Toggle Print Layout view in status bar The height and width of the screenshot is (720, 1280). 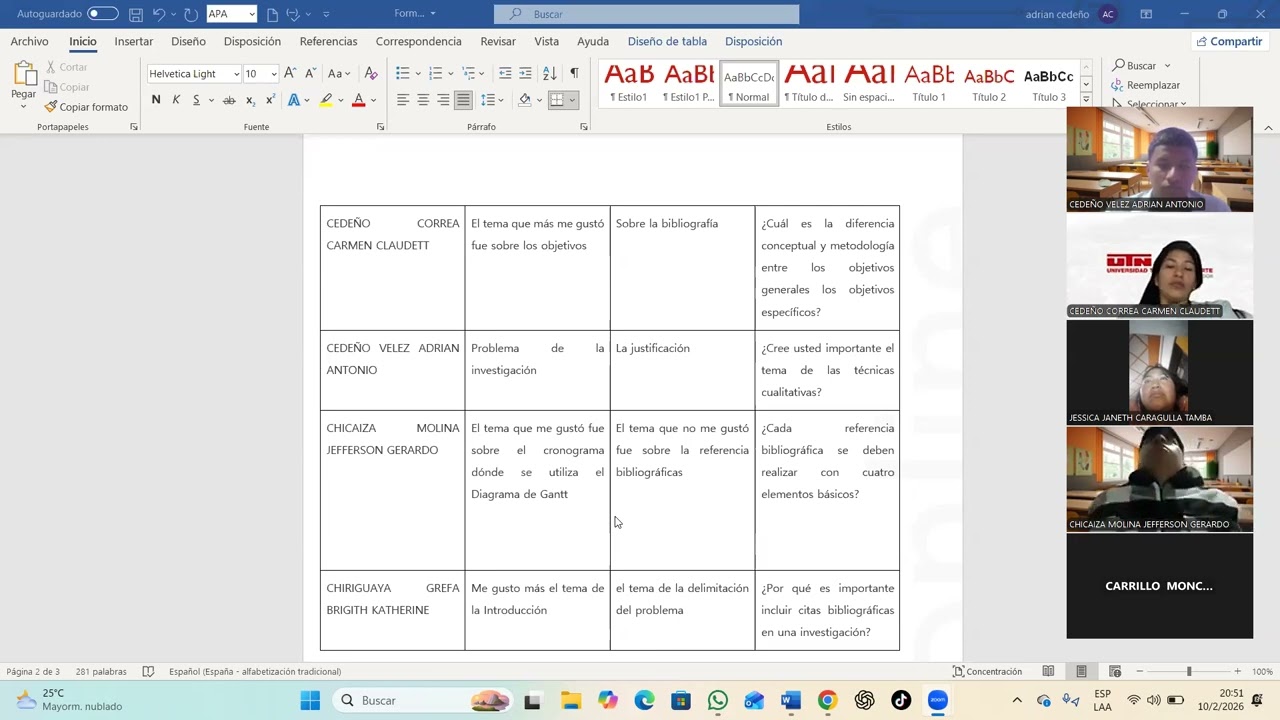[x=1081, y=671]
